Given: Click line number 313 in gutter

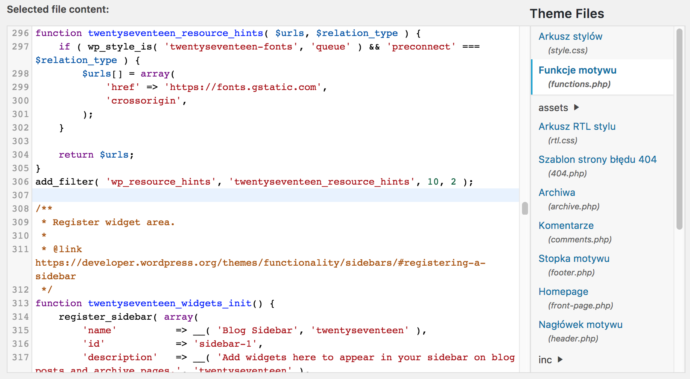Looking at the screenshot, I should (x=20, y=303).
